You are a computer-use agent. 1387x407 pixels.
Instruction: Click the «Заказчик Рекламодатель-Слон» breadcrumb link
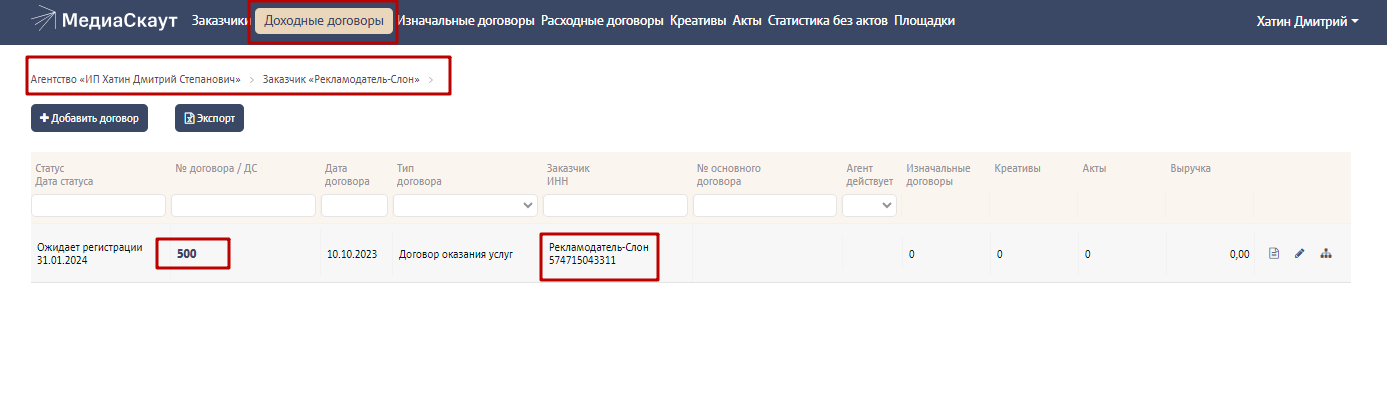pyautogui.click(x=341, y=78)
